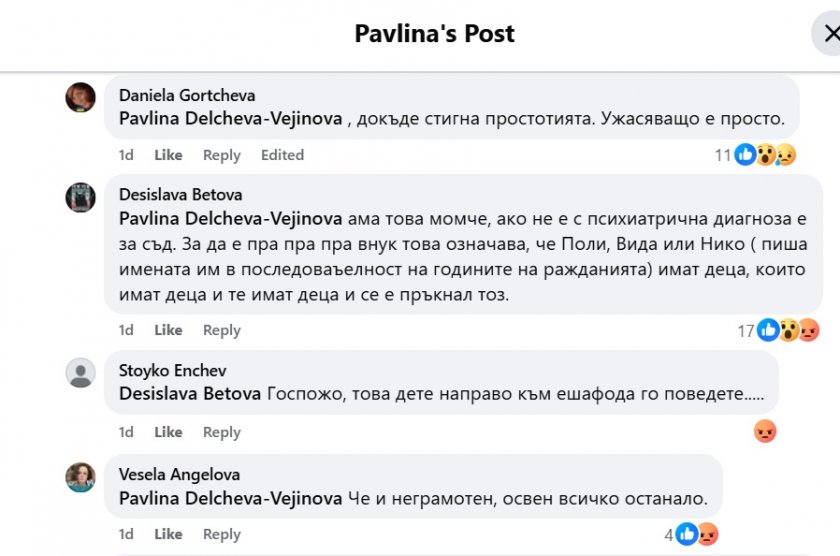This screenshot has height=556, width=840.
Task: Reply to Daniela Gortcheva's comment
Action: tap(221, 155)
